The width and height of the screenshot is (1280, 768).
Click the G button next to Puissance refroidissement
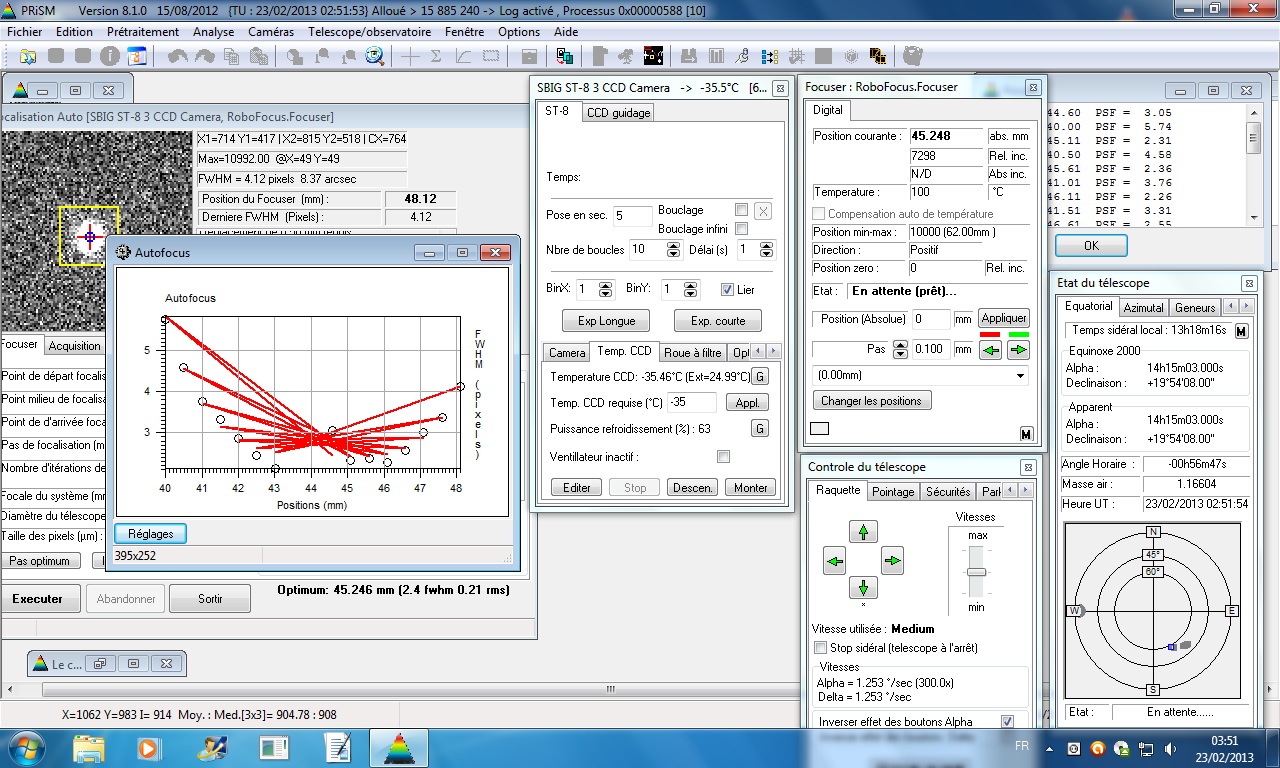click(x=760, y=429)
